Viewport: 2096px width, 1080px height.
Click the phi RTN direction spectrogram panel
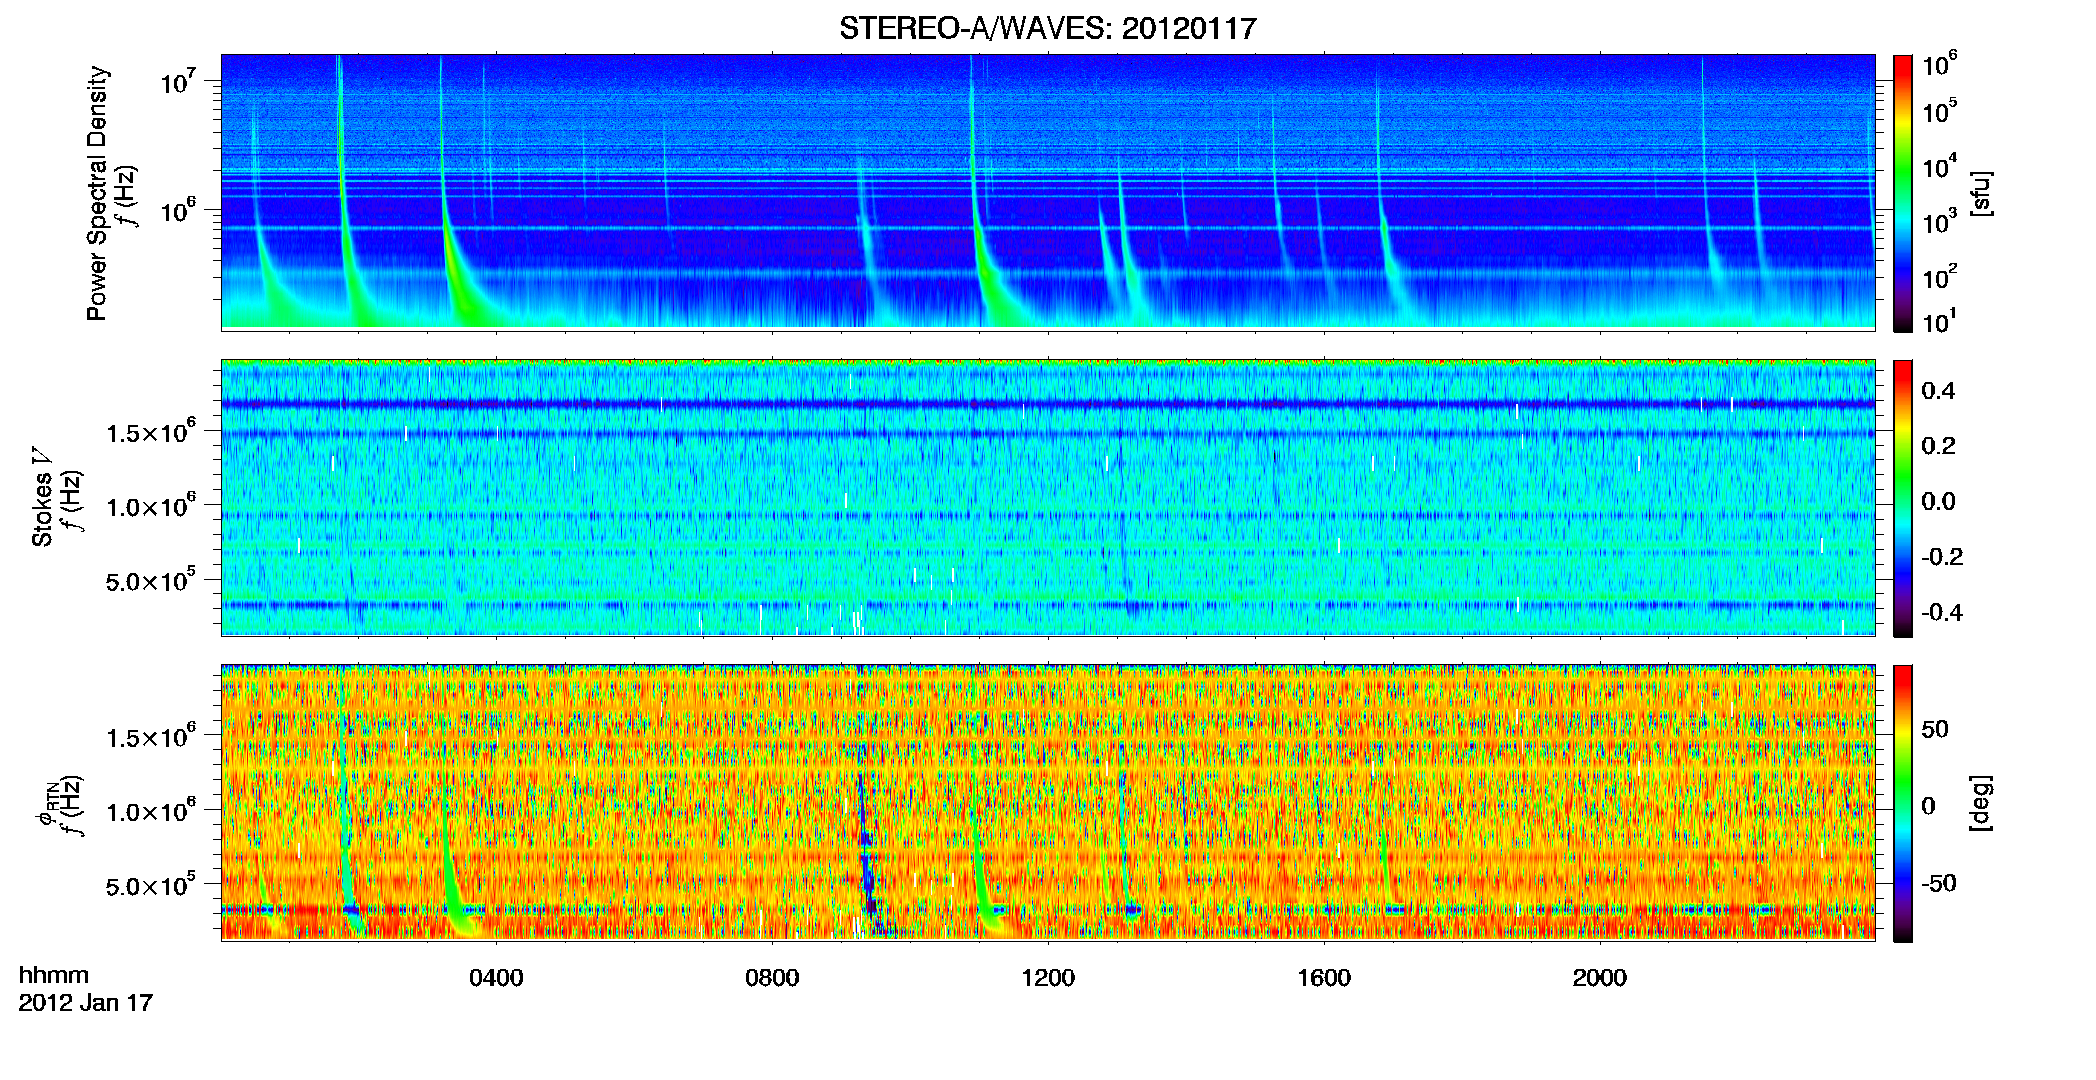coord(1048,802)
